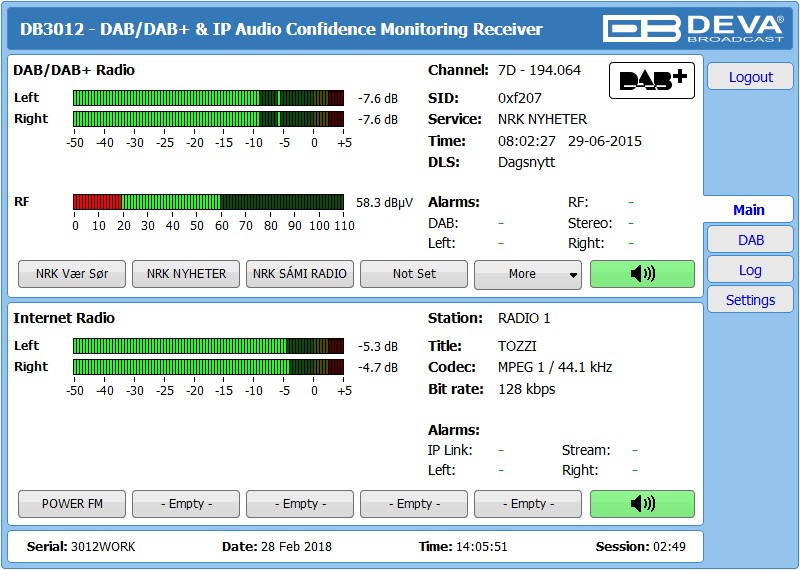Select the NRK Vær Sør preset

click(x=72, y=274)
